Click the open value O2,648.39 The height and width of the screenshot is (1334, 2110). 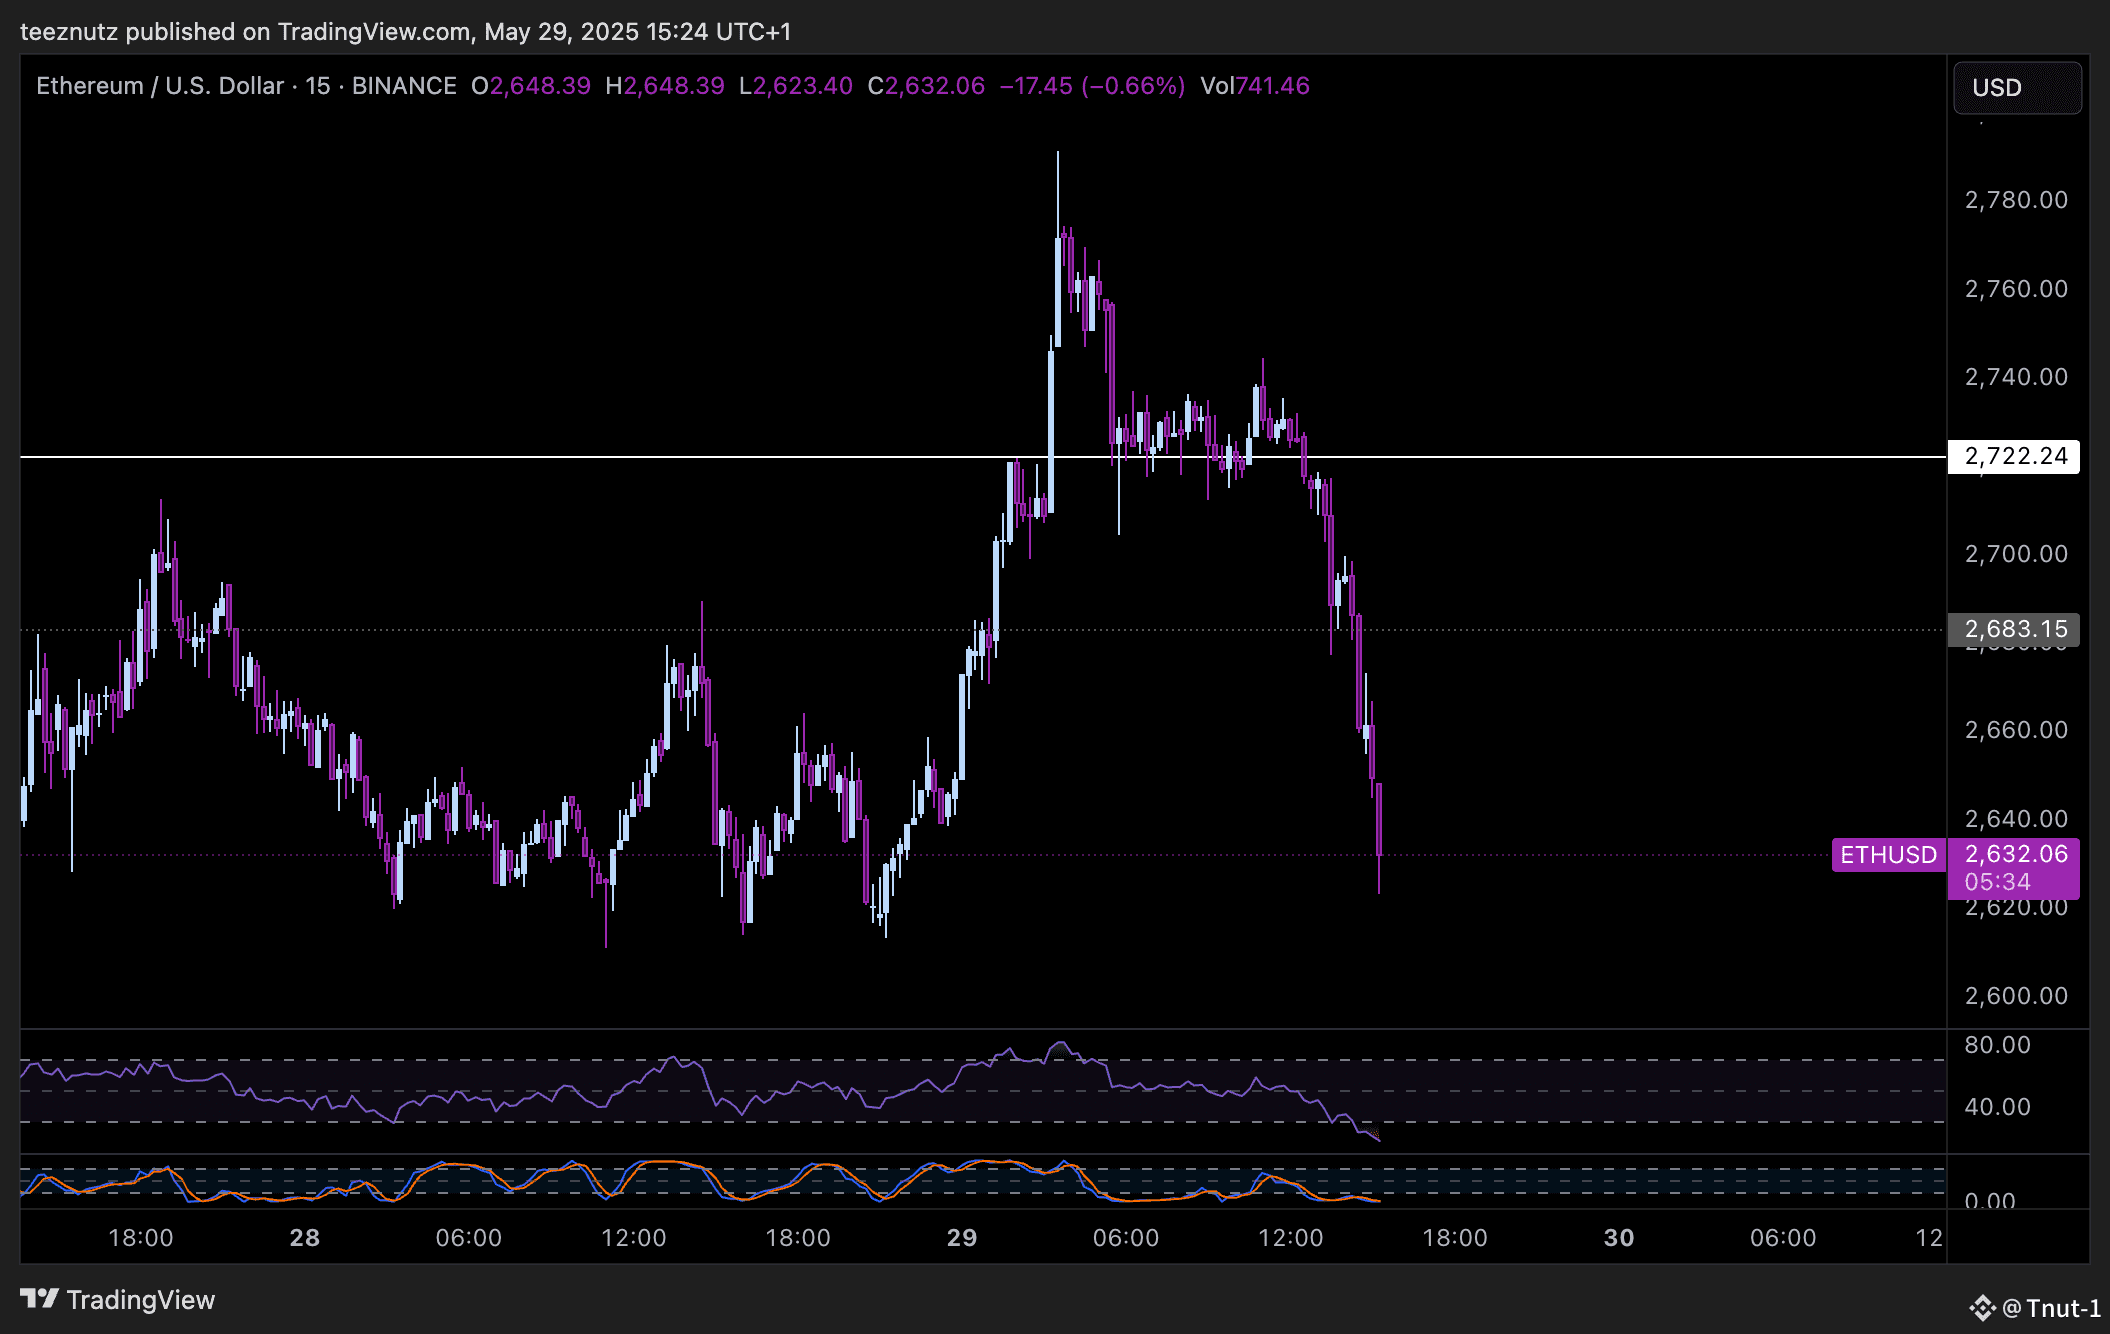click(x=531, y=86)
